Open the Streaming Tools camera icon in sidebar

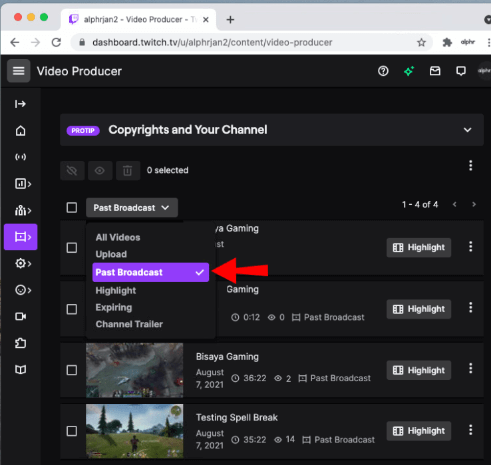coord(21,316)
